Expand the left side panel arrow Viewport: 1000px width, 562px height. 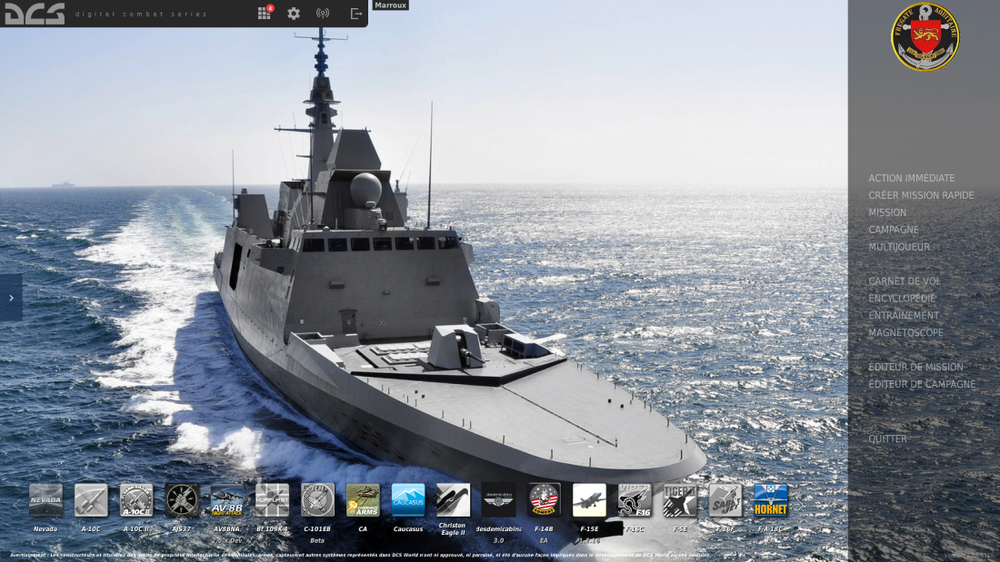point(11,298)
